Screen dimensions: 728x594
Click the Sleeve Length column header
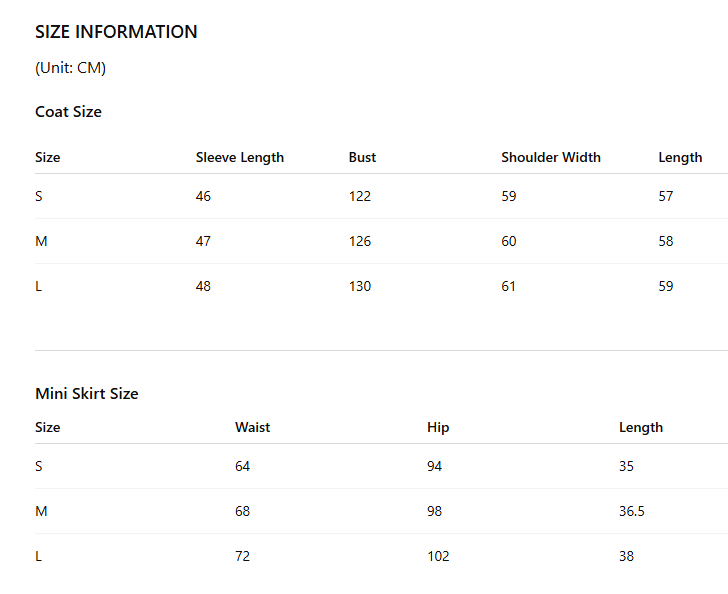point(240,157)
